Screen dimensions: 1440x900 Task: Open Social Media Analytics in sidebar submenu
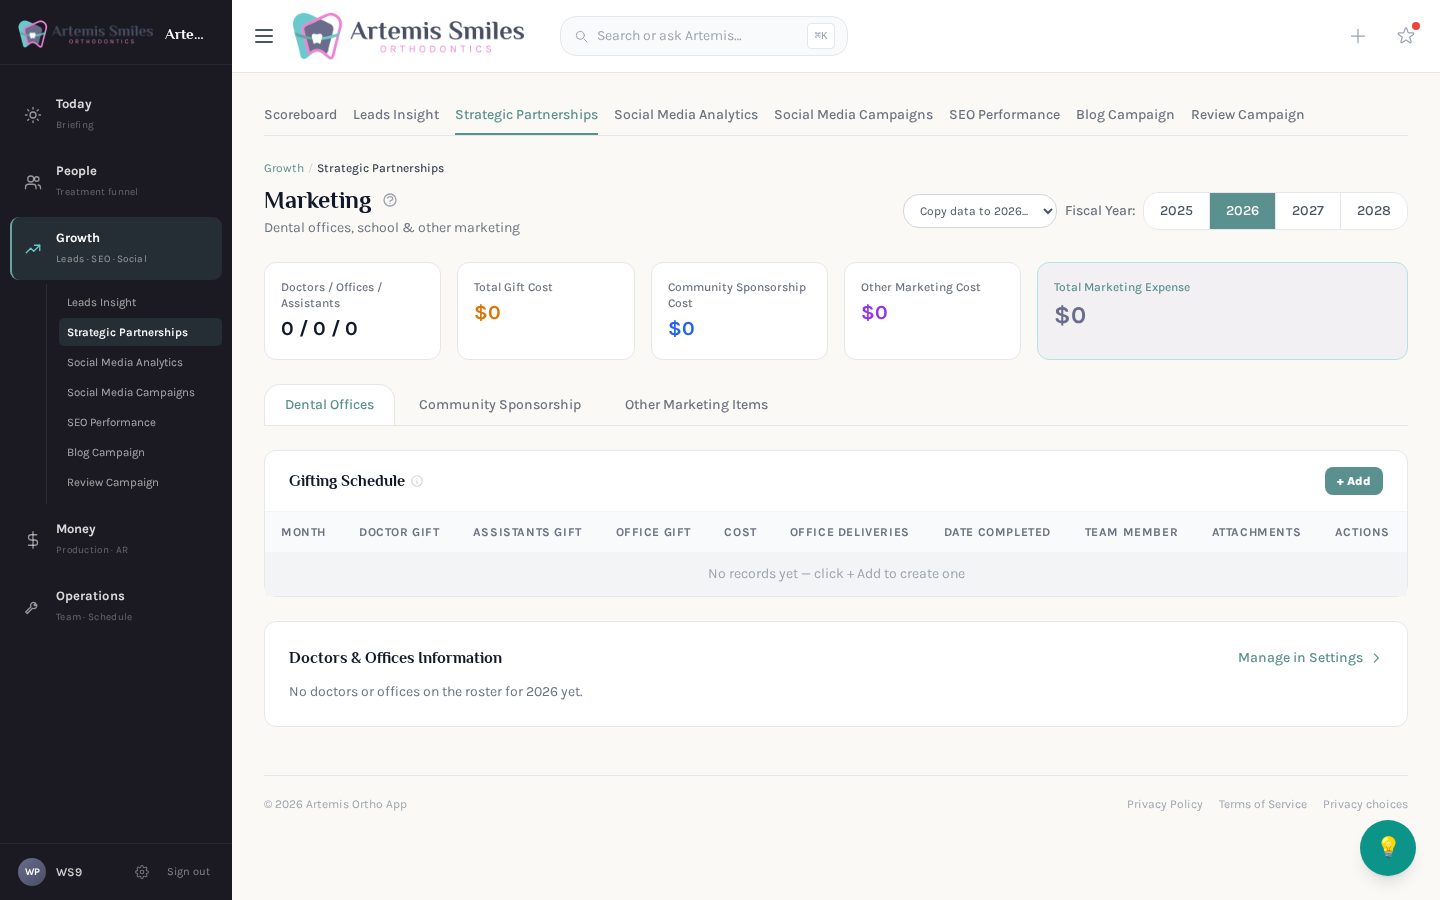pyautogui.click(x=140, y=362)
